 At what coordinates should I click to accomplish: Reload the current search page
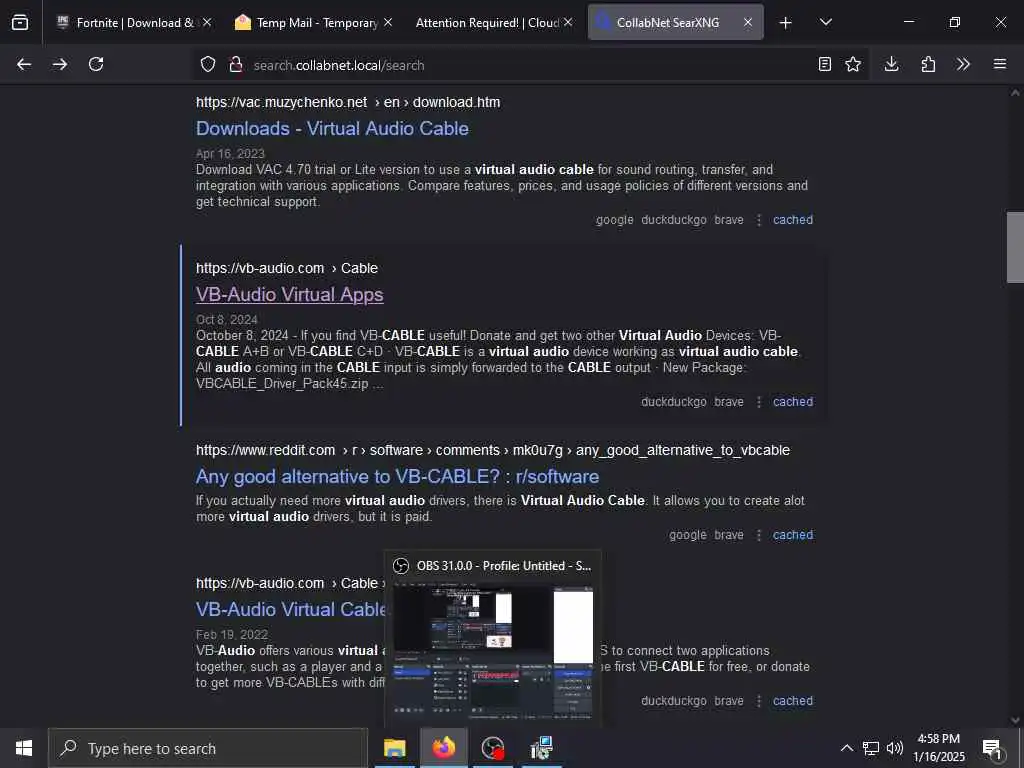pyautogui.click(x=96, y=64)
